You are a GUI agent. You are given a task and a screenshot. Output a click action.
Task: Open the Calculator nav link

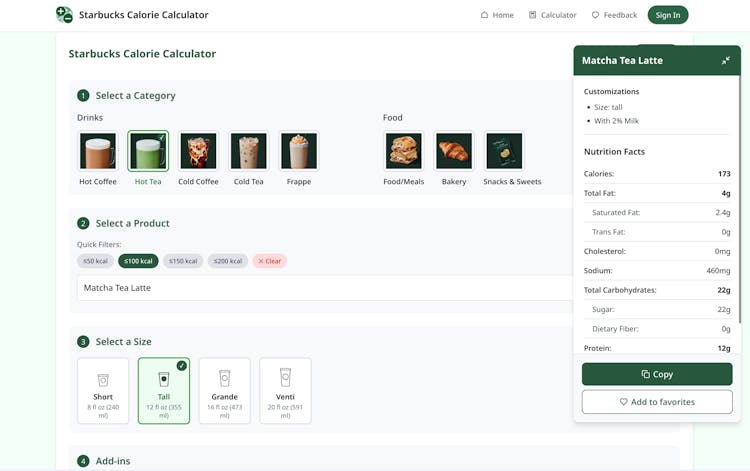[552, 15]
